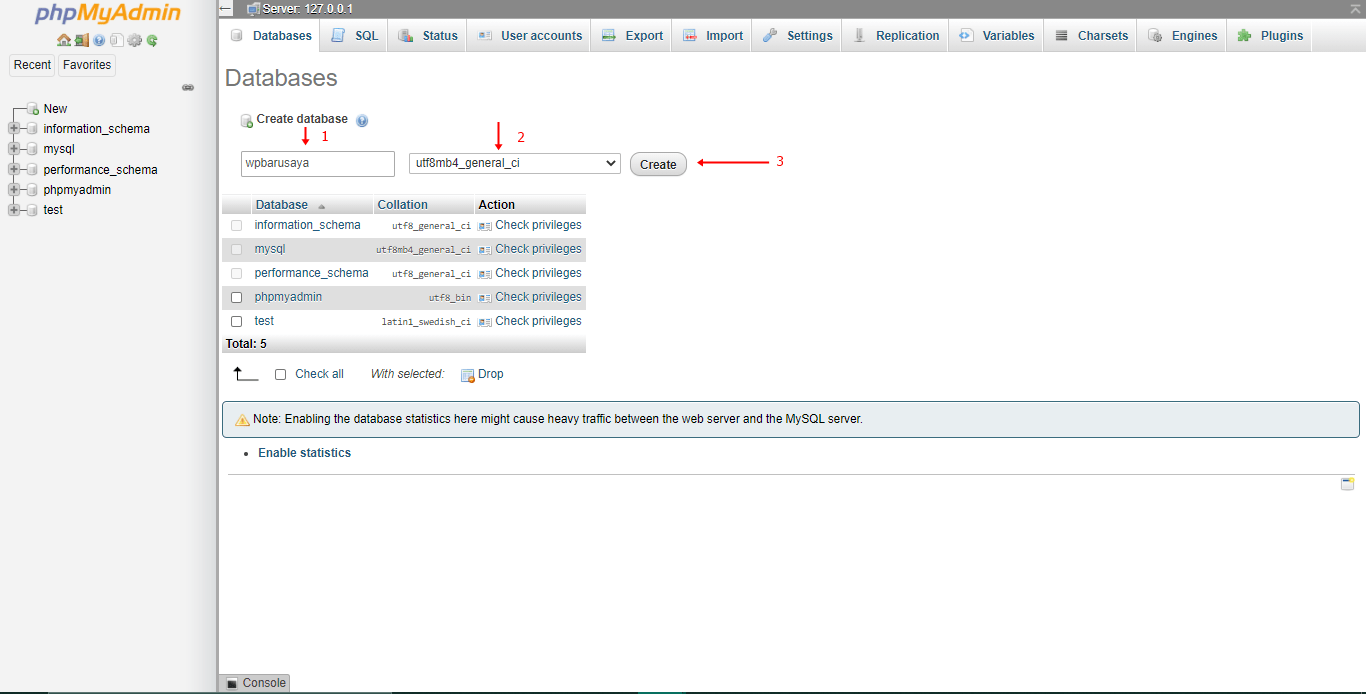
Task: Click the Enable statistics link
Action: click(x=304, y=453)
